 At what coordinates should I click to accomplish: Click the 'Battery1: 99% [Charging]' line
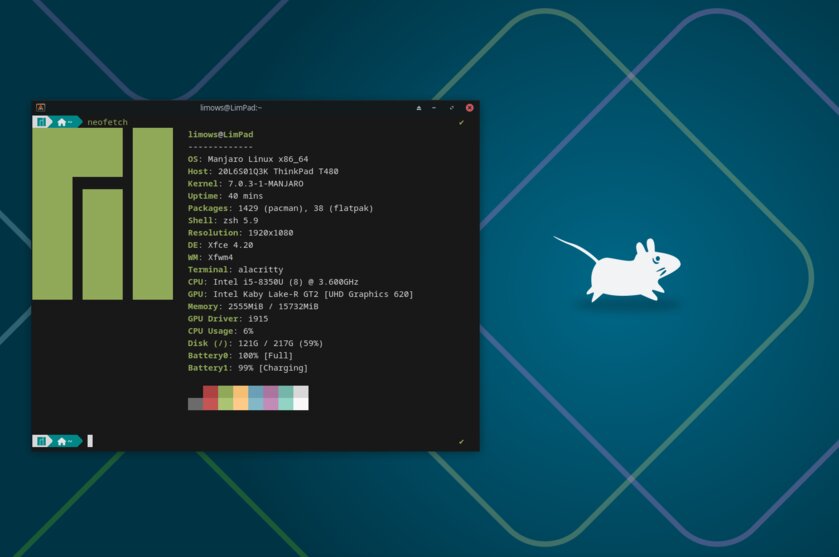248,368
